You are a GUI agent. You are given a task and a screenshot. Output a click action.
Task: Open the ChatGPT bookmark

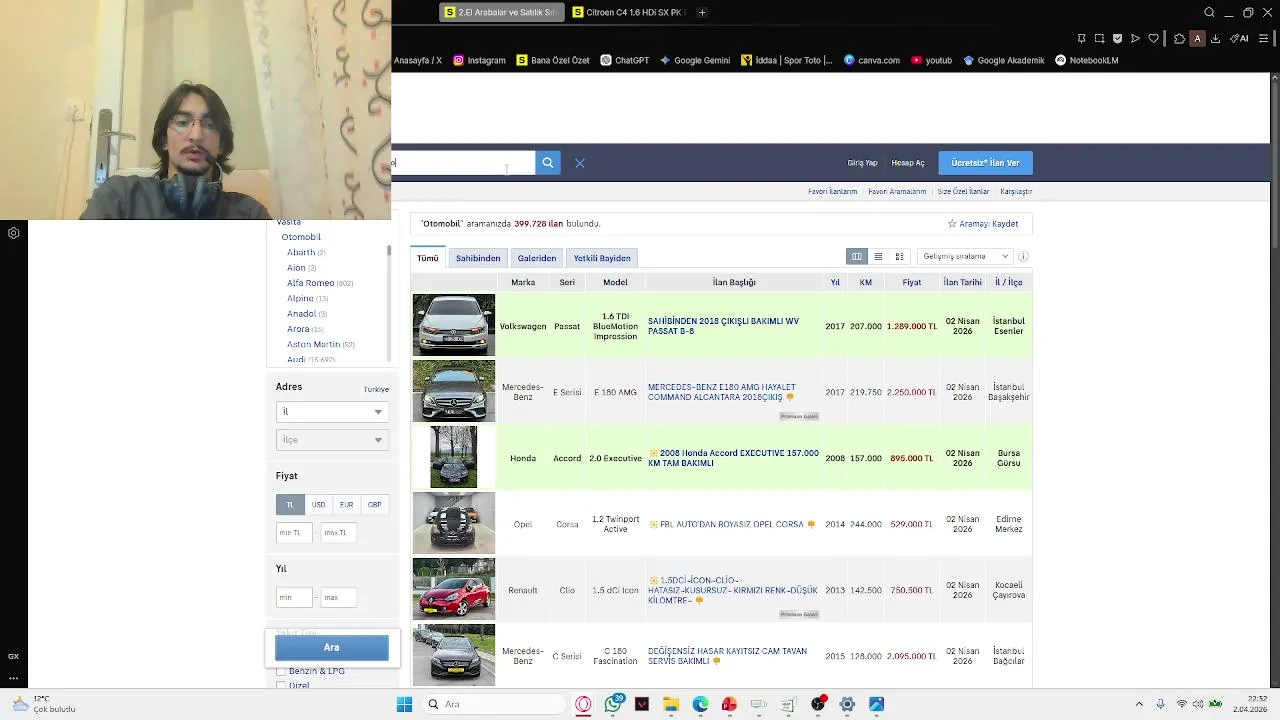click(x=625, y=60)
